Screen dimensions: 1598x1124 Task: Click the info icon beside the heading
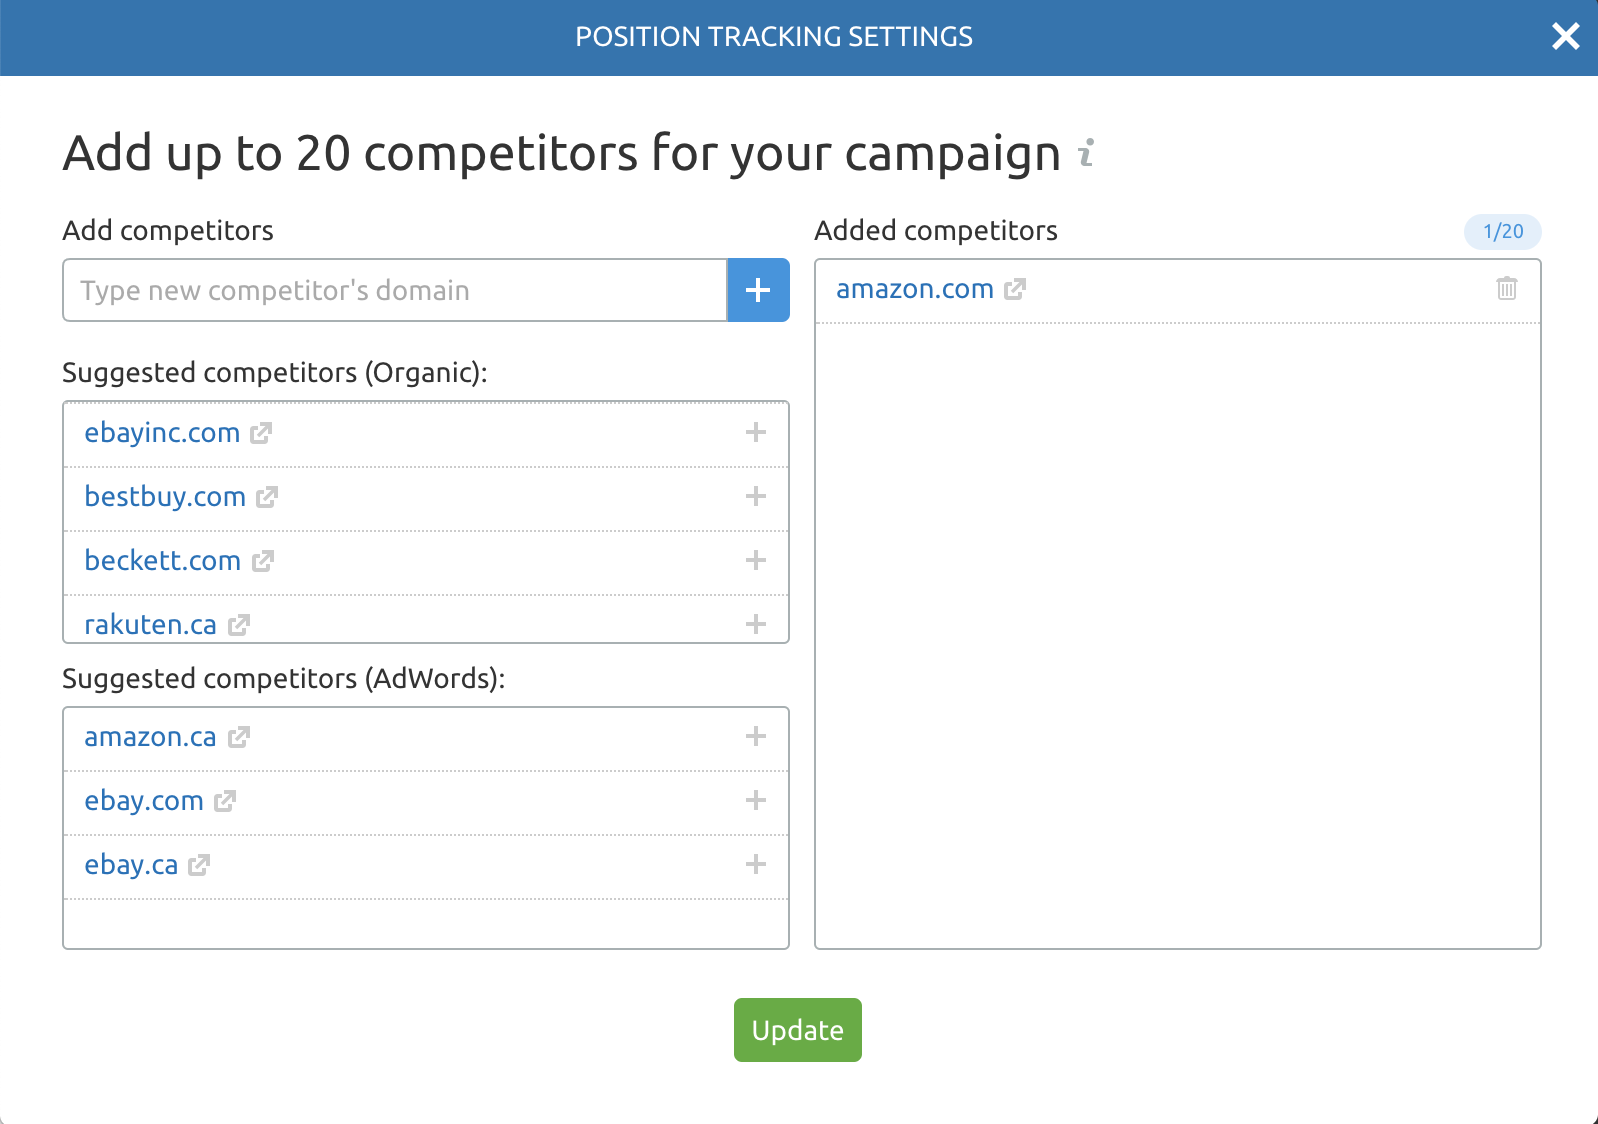tap(1087, 153)
